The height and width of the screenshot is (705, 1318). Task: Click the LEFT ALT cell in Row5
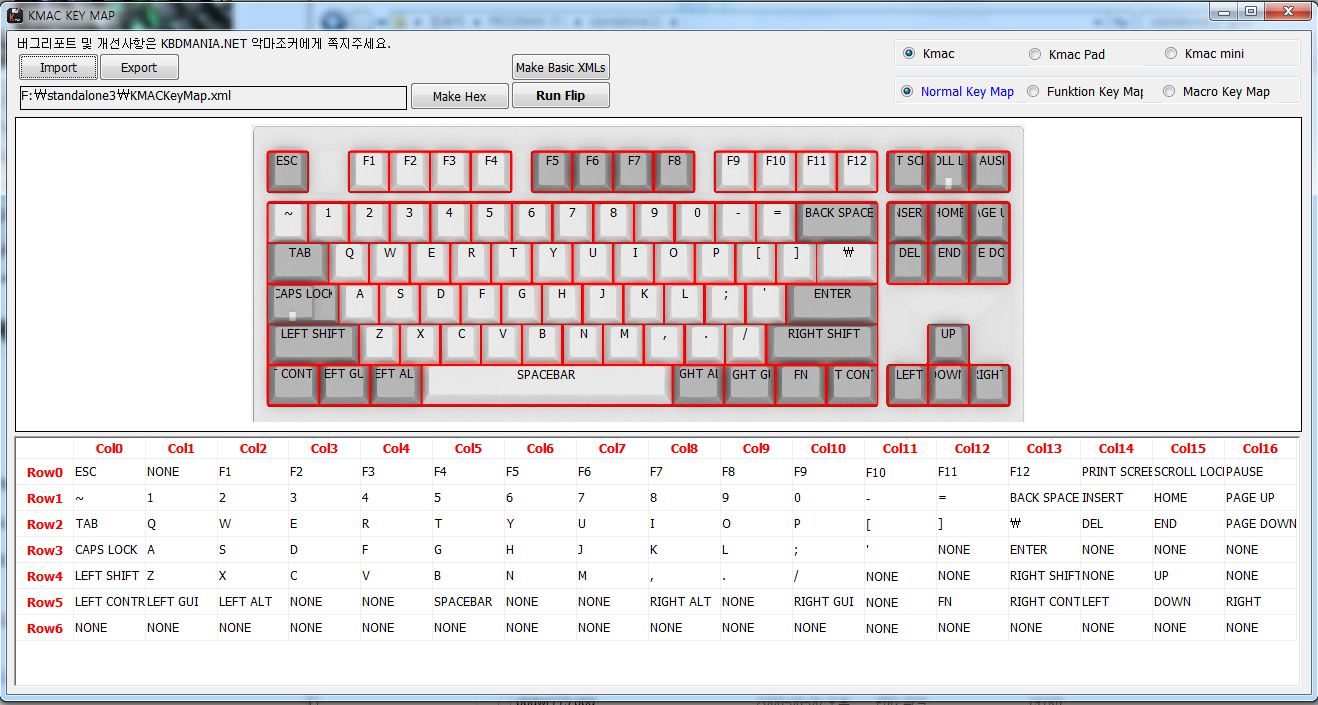pyautogui.click(x=252, y=602)
